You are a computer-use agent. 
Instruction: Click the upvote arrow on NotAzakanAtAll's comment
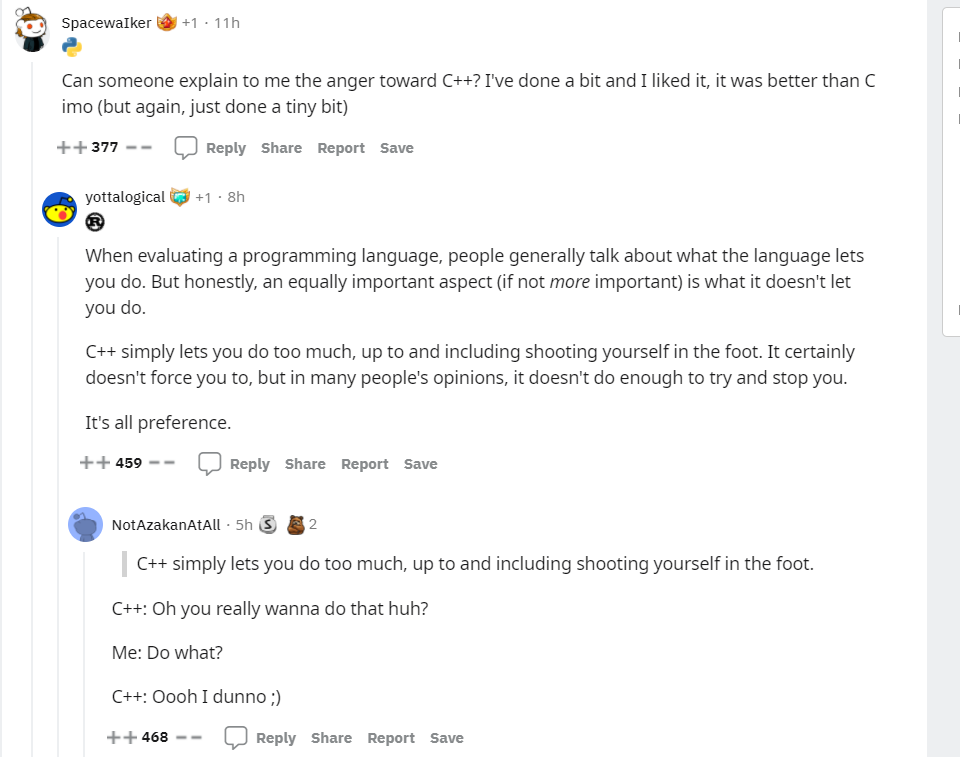click(x=114, y=737)
